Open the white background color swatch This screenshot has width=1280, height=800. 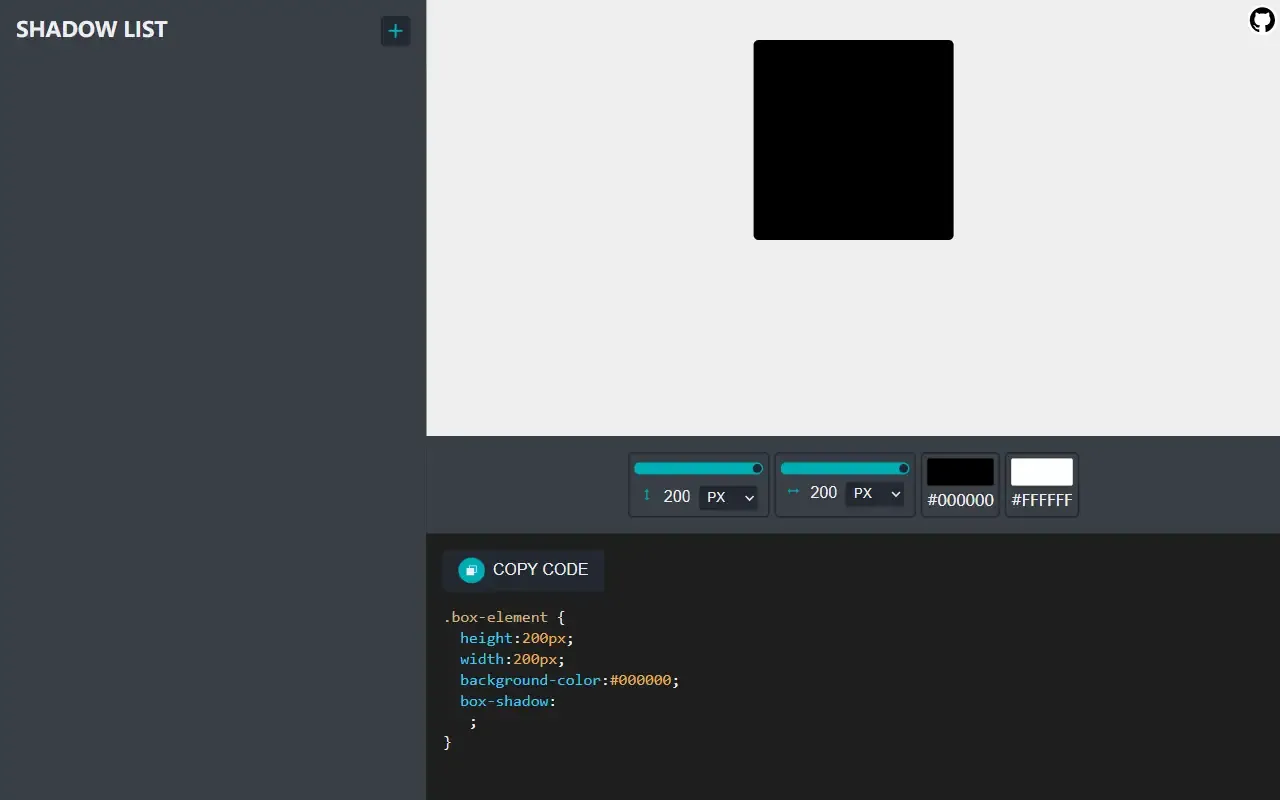tap(1042, 472)
